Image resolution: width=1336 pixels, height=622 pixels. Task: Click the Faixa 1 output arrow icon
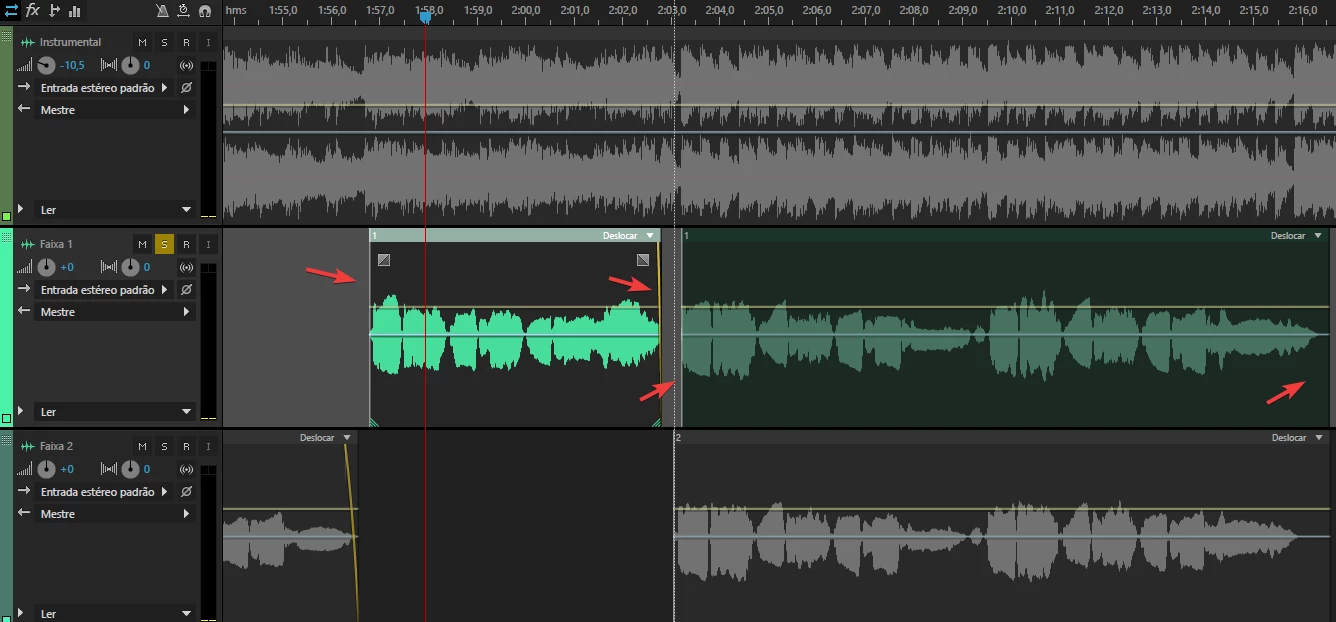pos(24,311)
